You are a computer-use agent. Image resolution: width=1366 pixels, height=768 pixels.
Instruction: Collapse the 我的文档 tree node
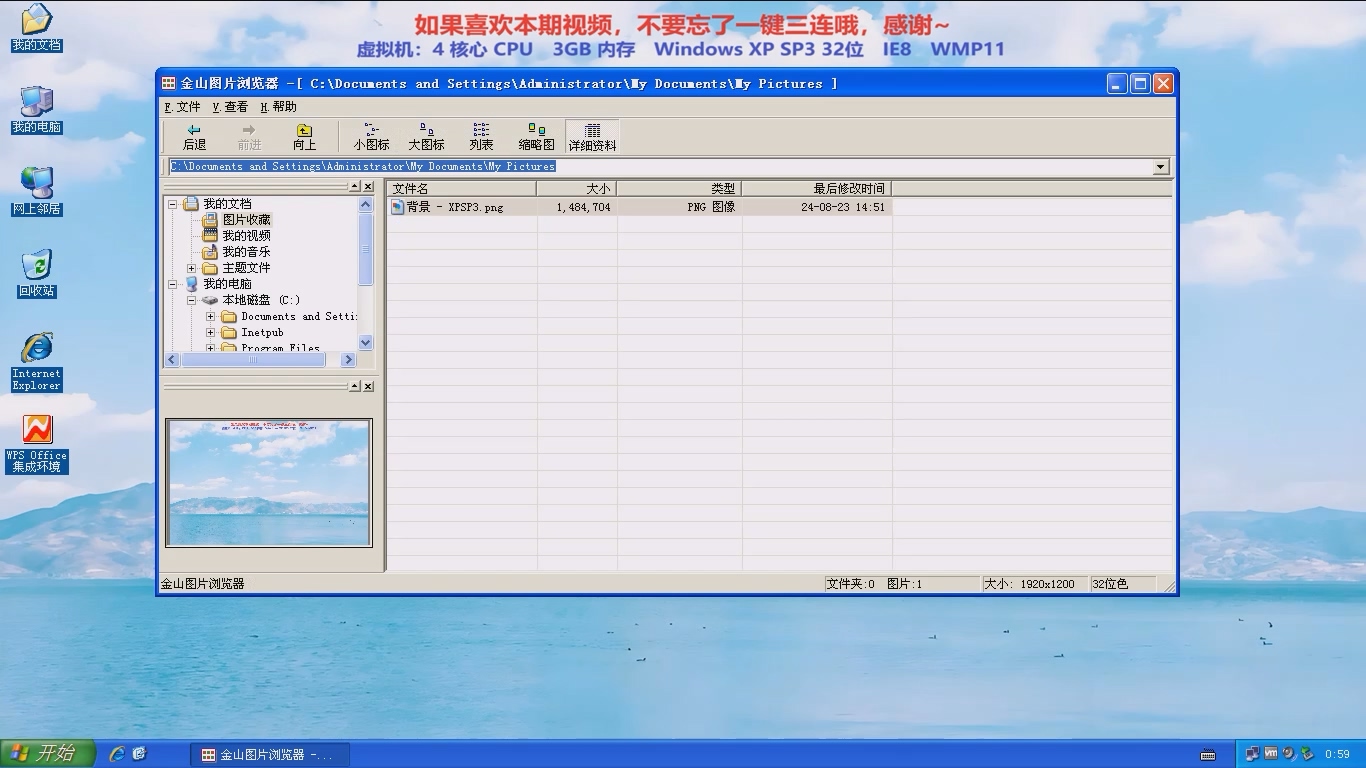172,204
